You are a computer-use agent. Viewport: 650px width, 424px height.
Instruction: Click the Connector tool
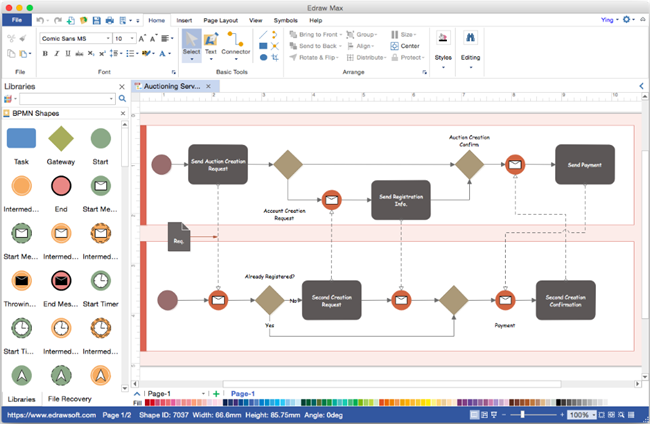(x=236, y=43)
